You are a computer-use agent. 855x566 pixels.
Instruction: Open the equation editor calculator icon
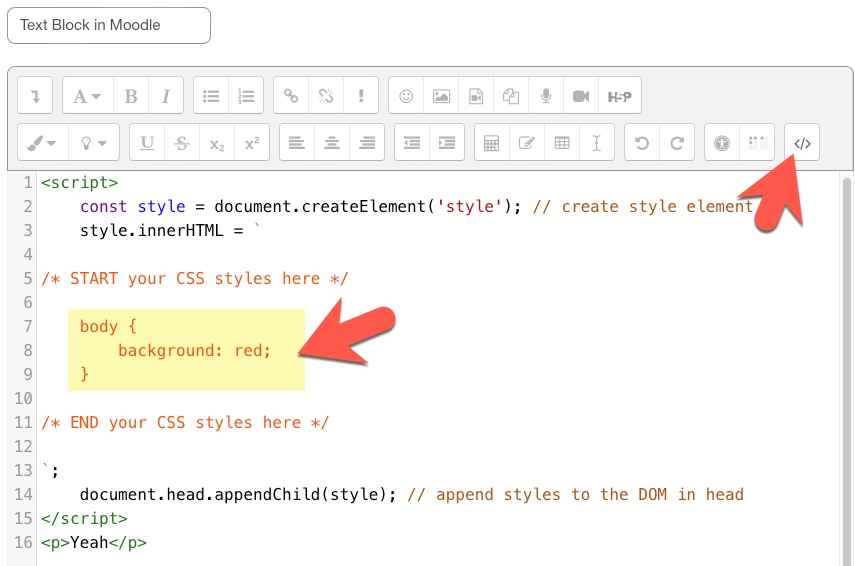tap(491, 143)
